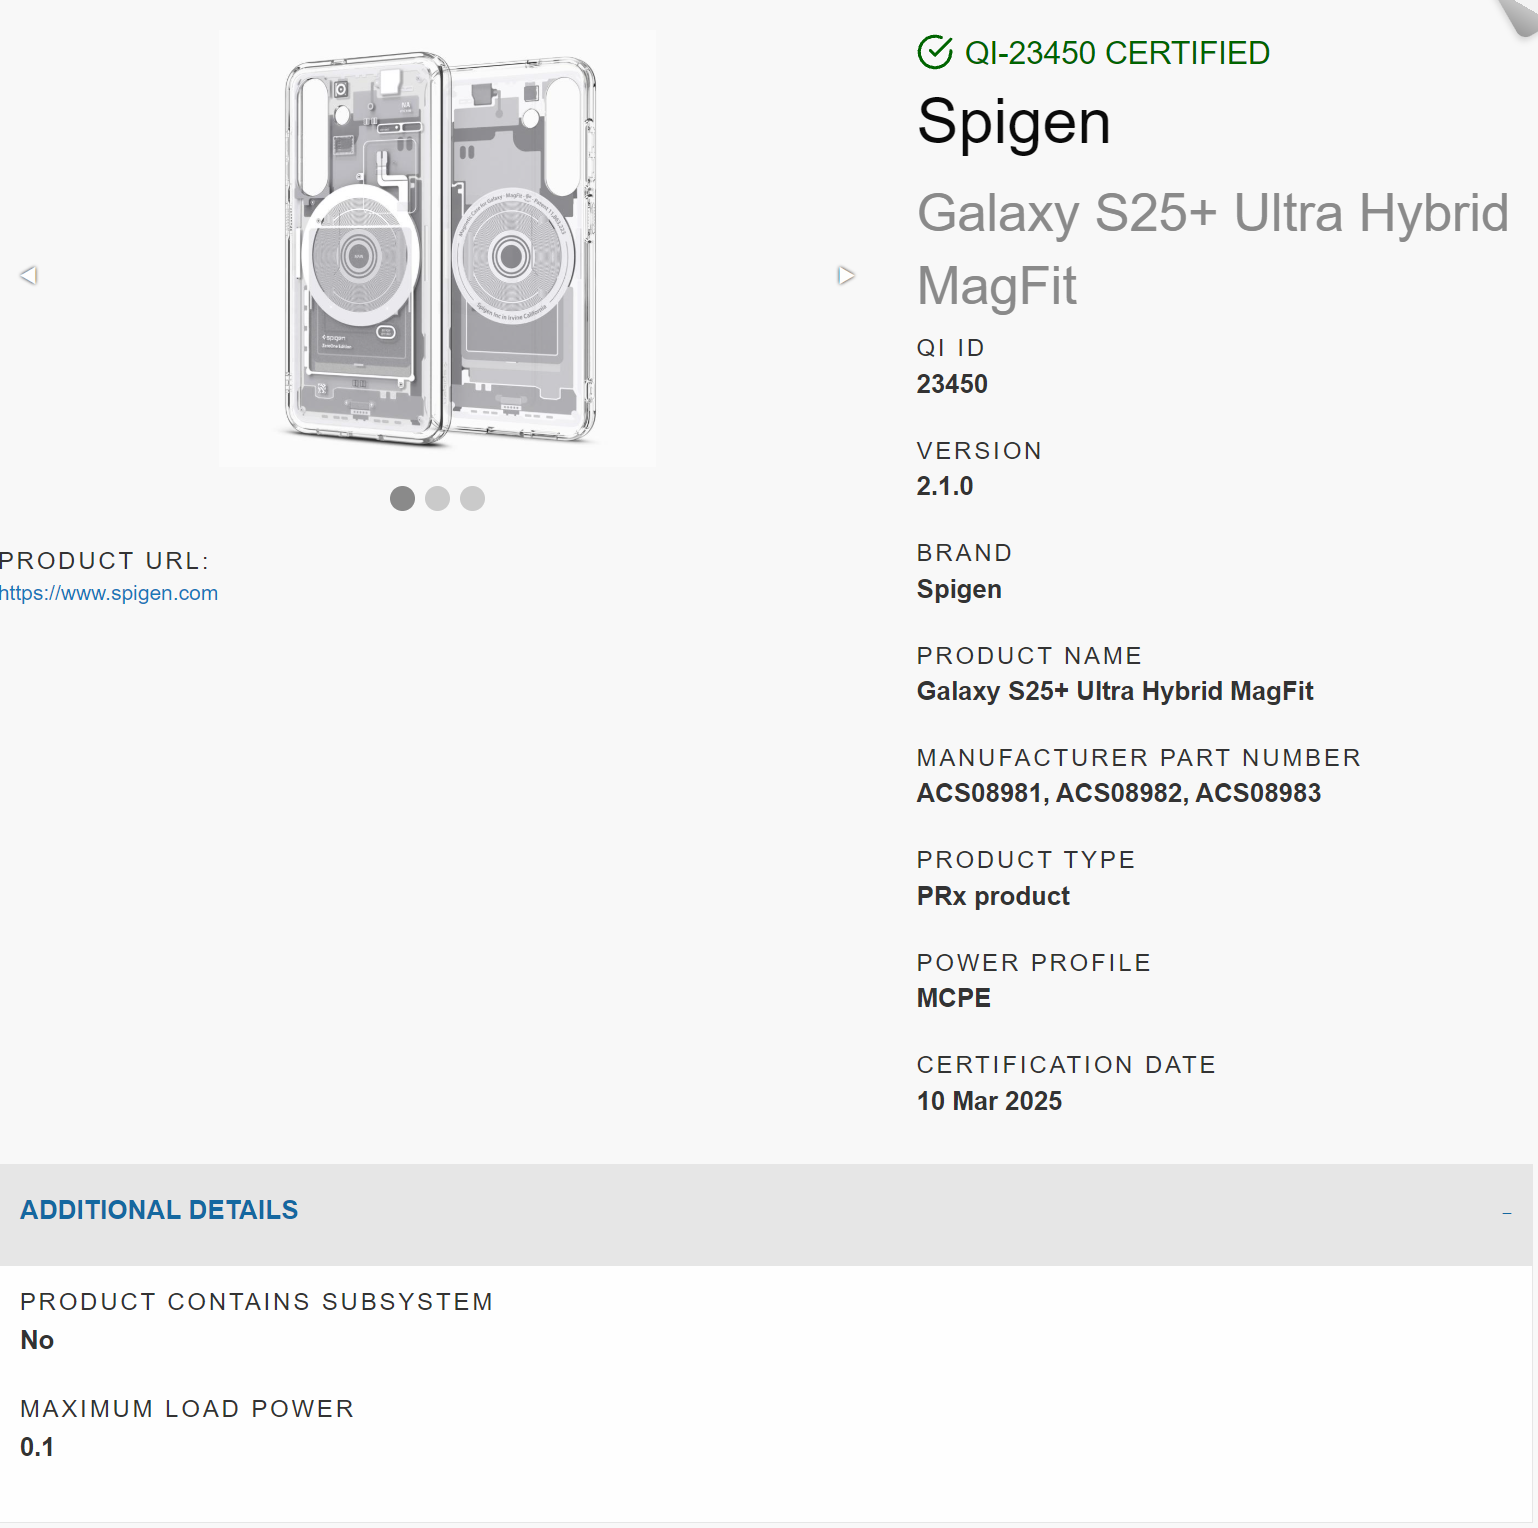The height and width of the screenshot is (1528, 1538).
Task: Select the first carousel dot indicator
Action: [402, 498]
